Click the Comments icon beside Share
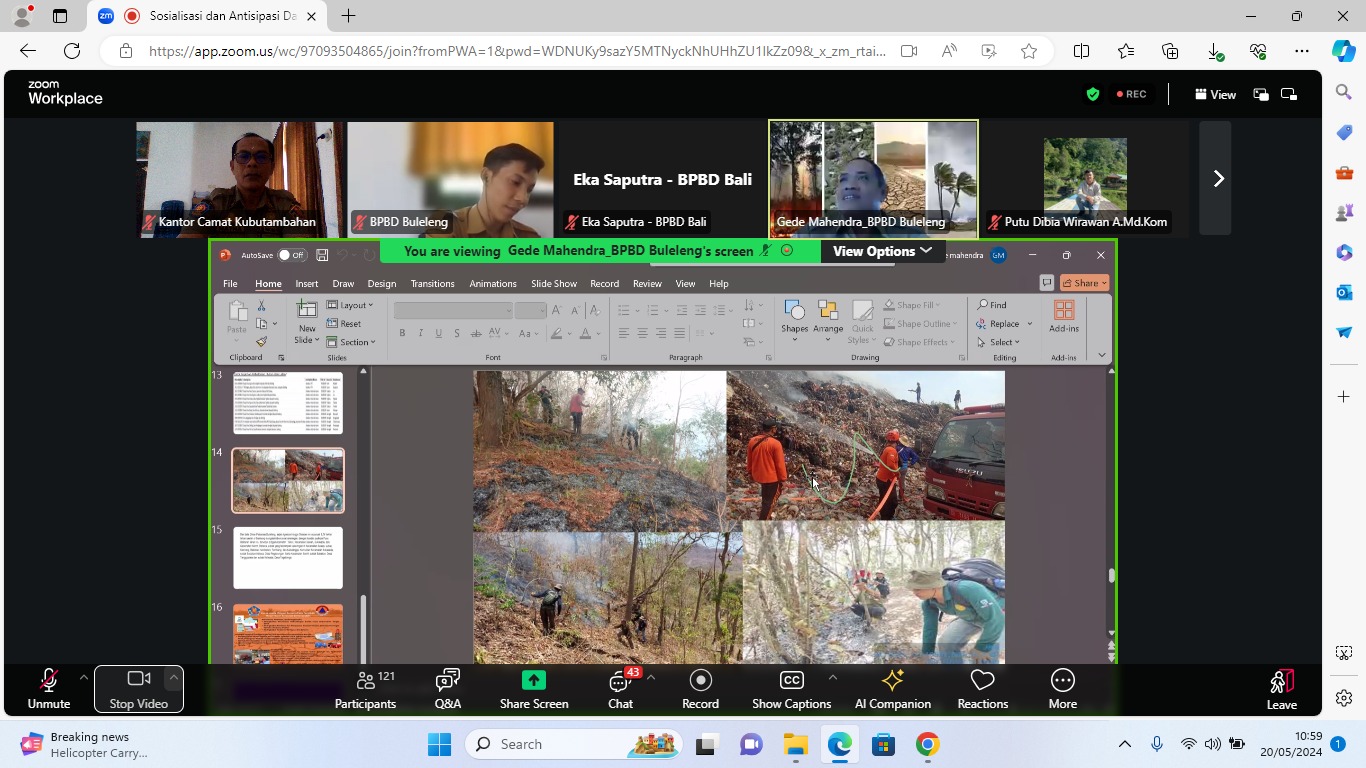This screenshot has height=768, width=1366. (1046, 283)
